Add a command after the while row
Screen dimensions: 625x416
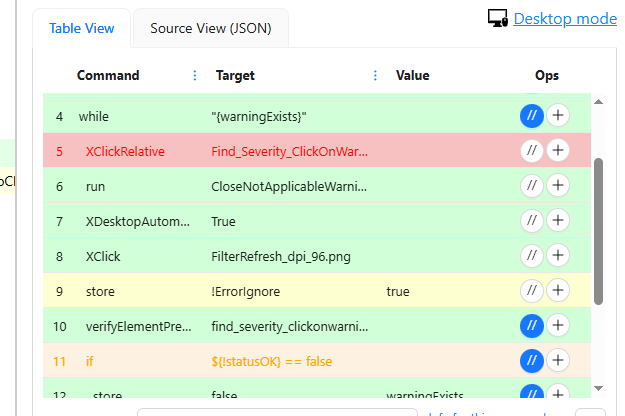558,116
